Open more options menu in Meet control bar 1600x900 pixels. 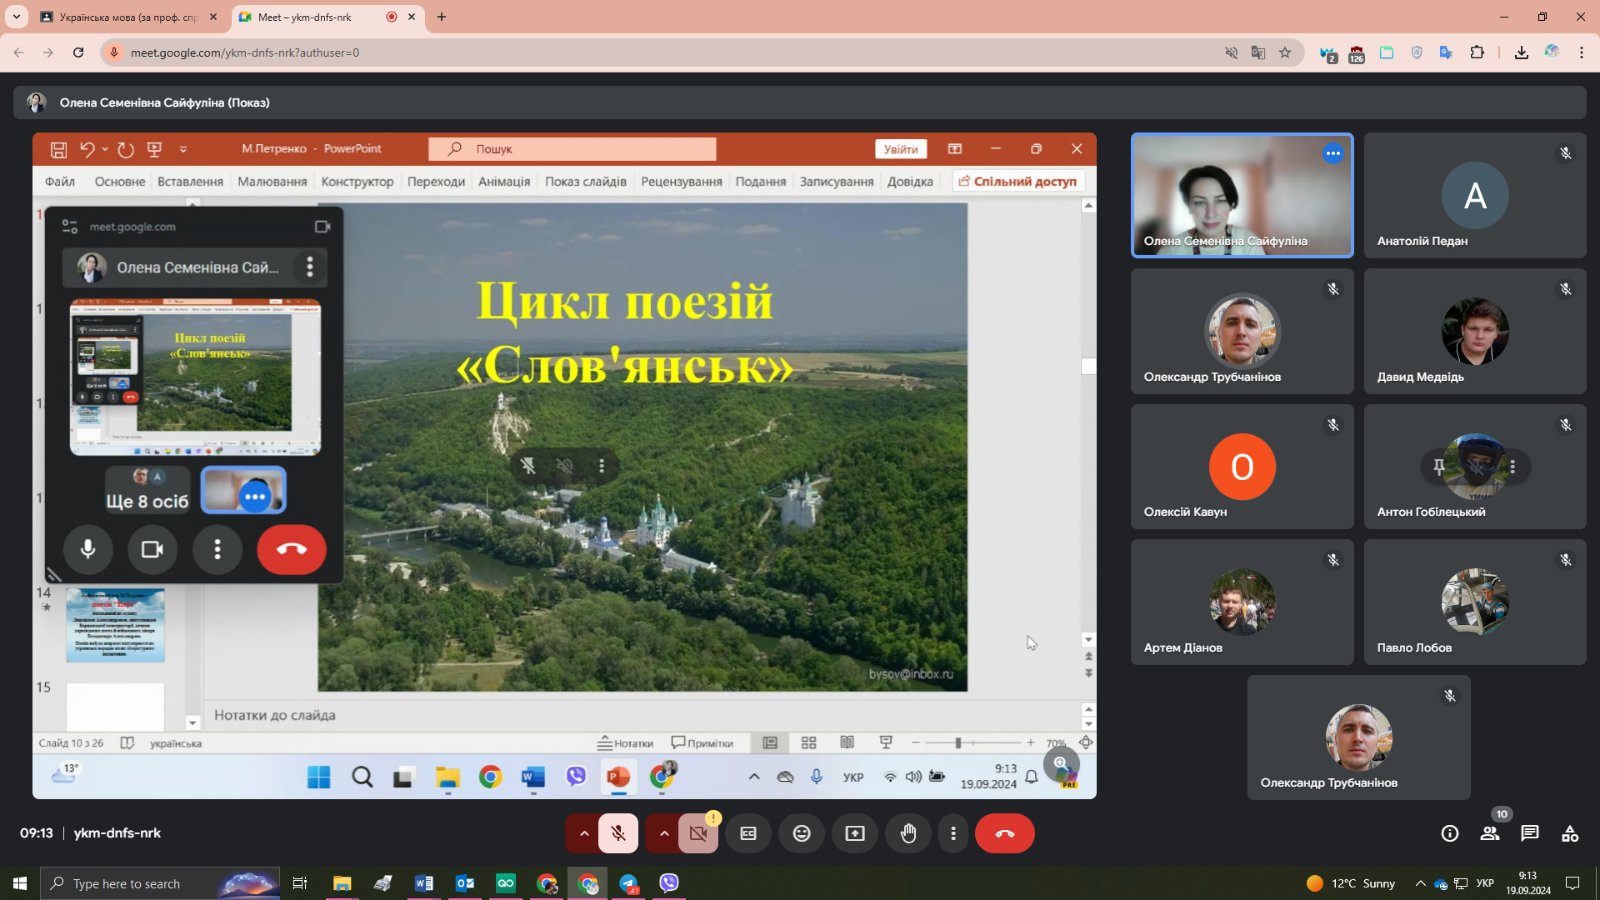[953, 833]
